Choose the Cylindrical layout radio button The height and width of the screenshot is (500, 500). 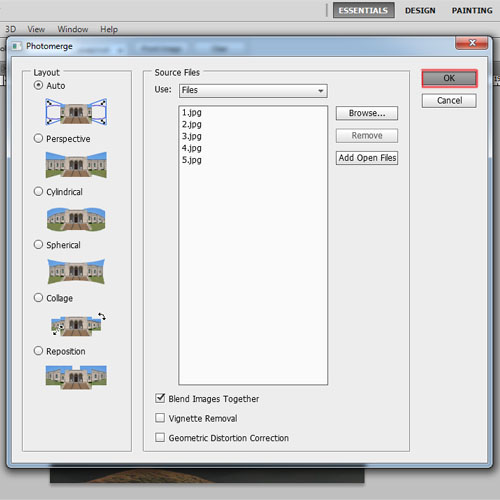(38, 191)
